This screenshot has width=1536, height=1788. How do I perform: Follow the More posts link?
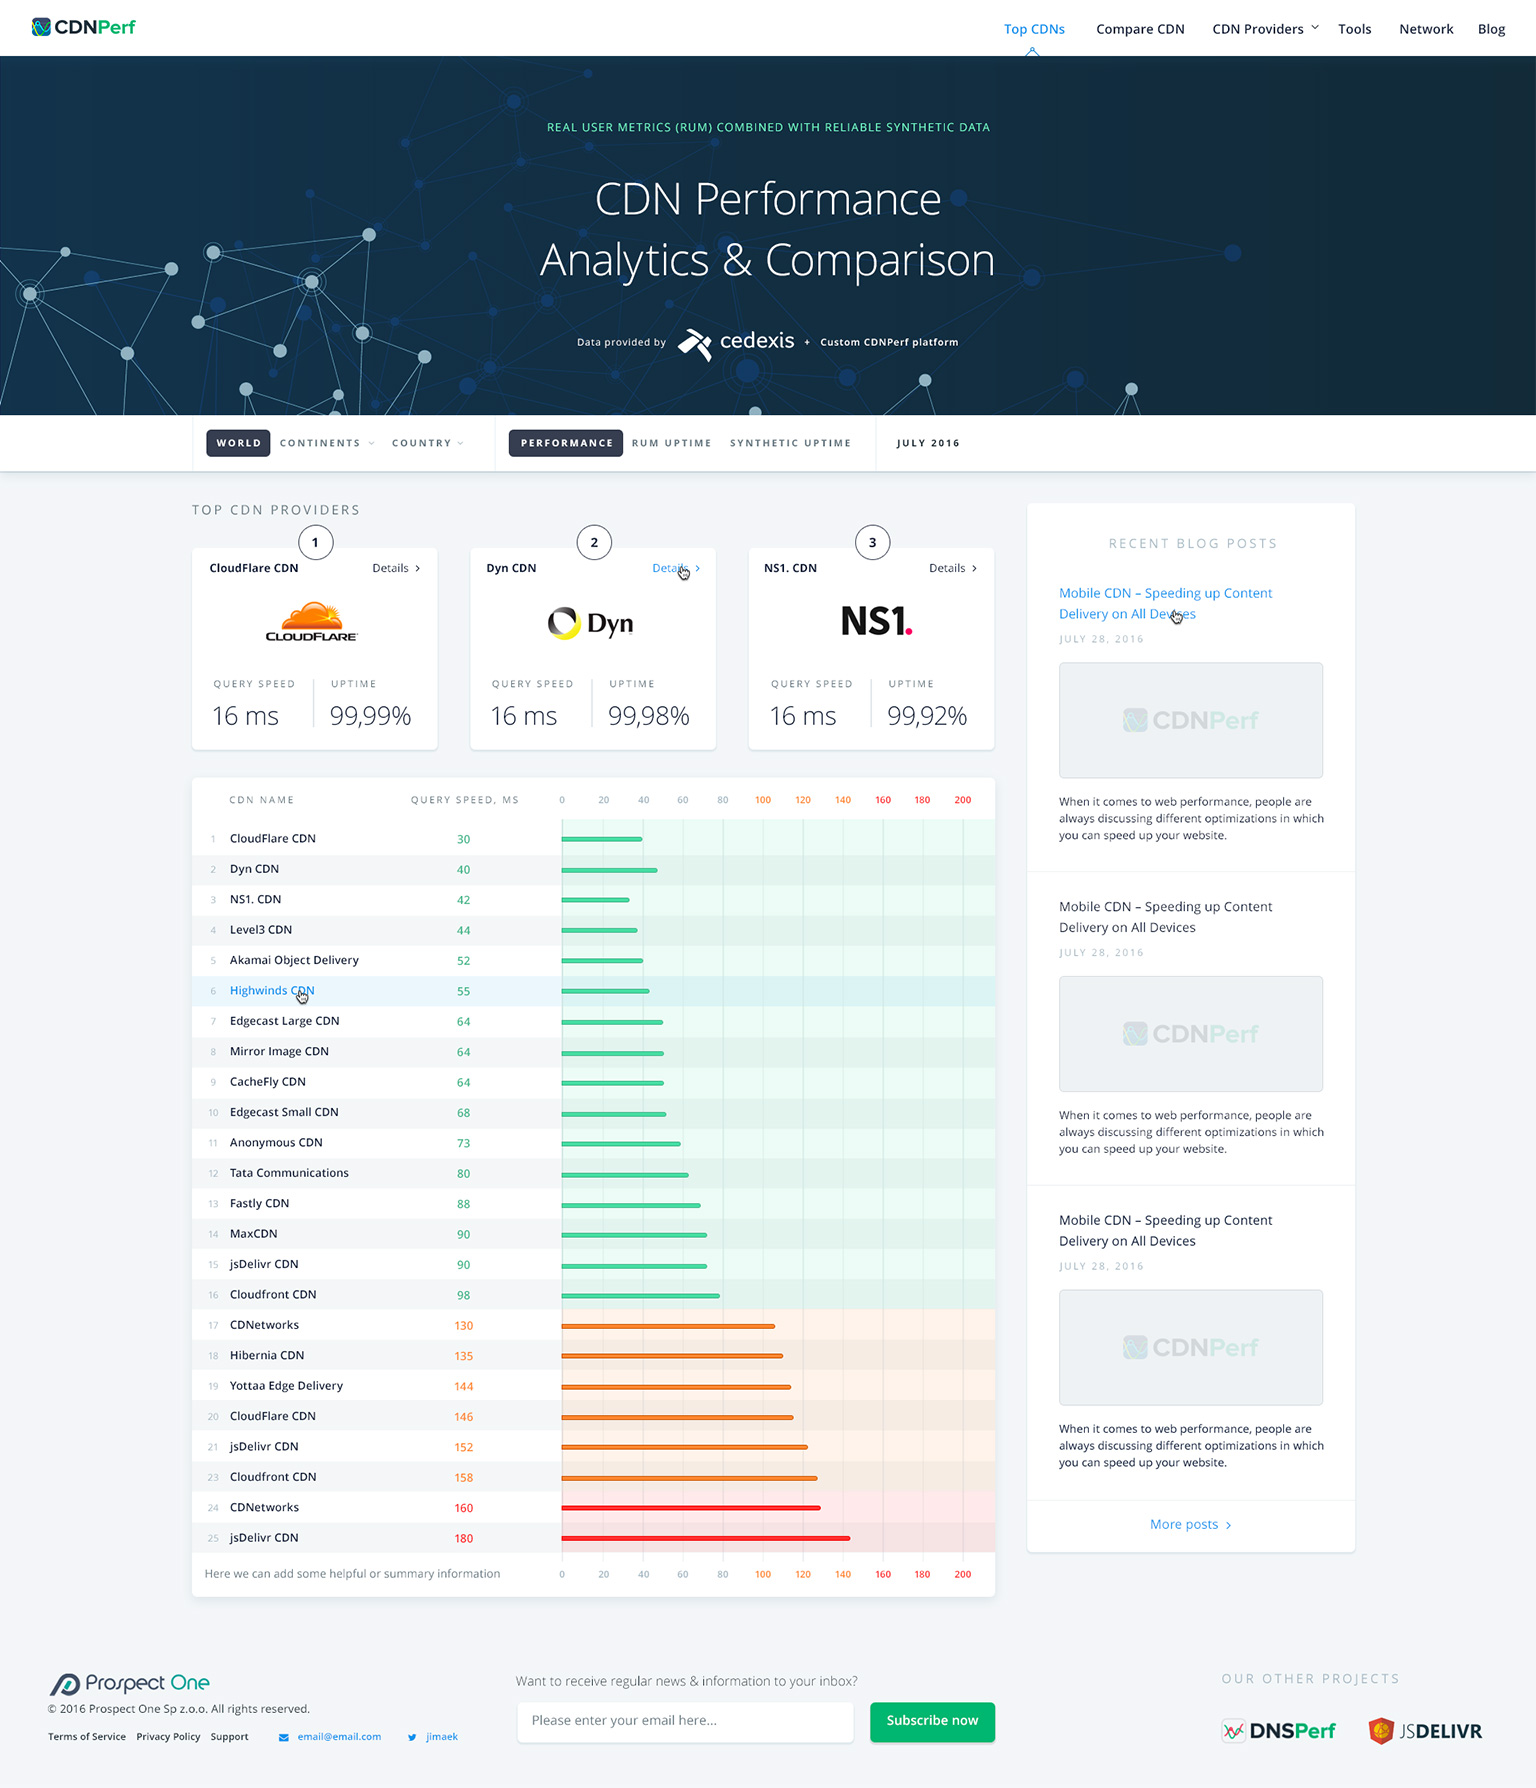click(1190, 1524)
